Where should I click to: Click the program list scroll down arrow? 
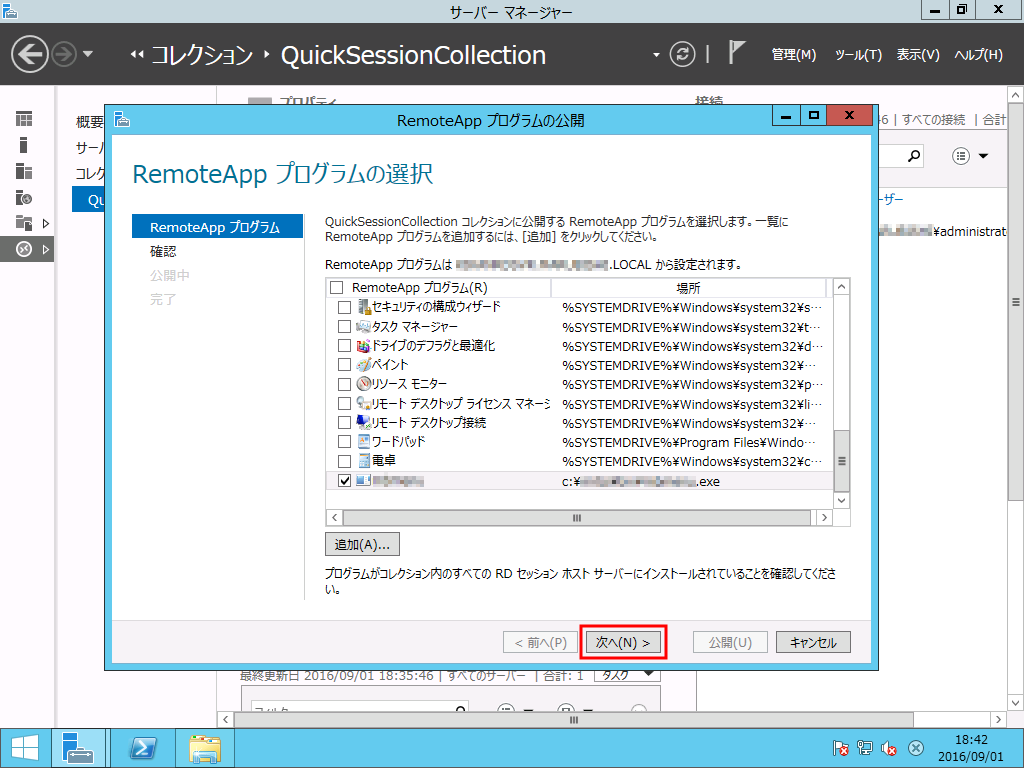point(842,501)
